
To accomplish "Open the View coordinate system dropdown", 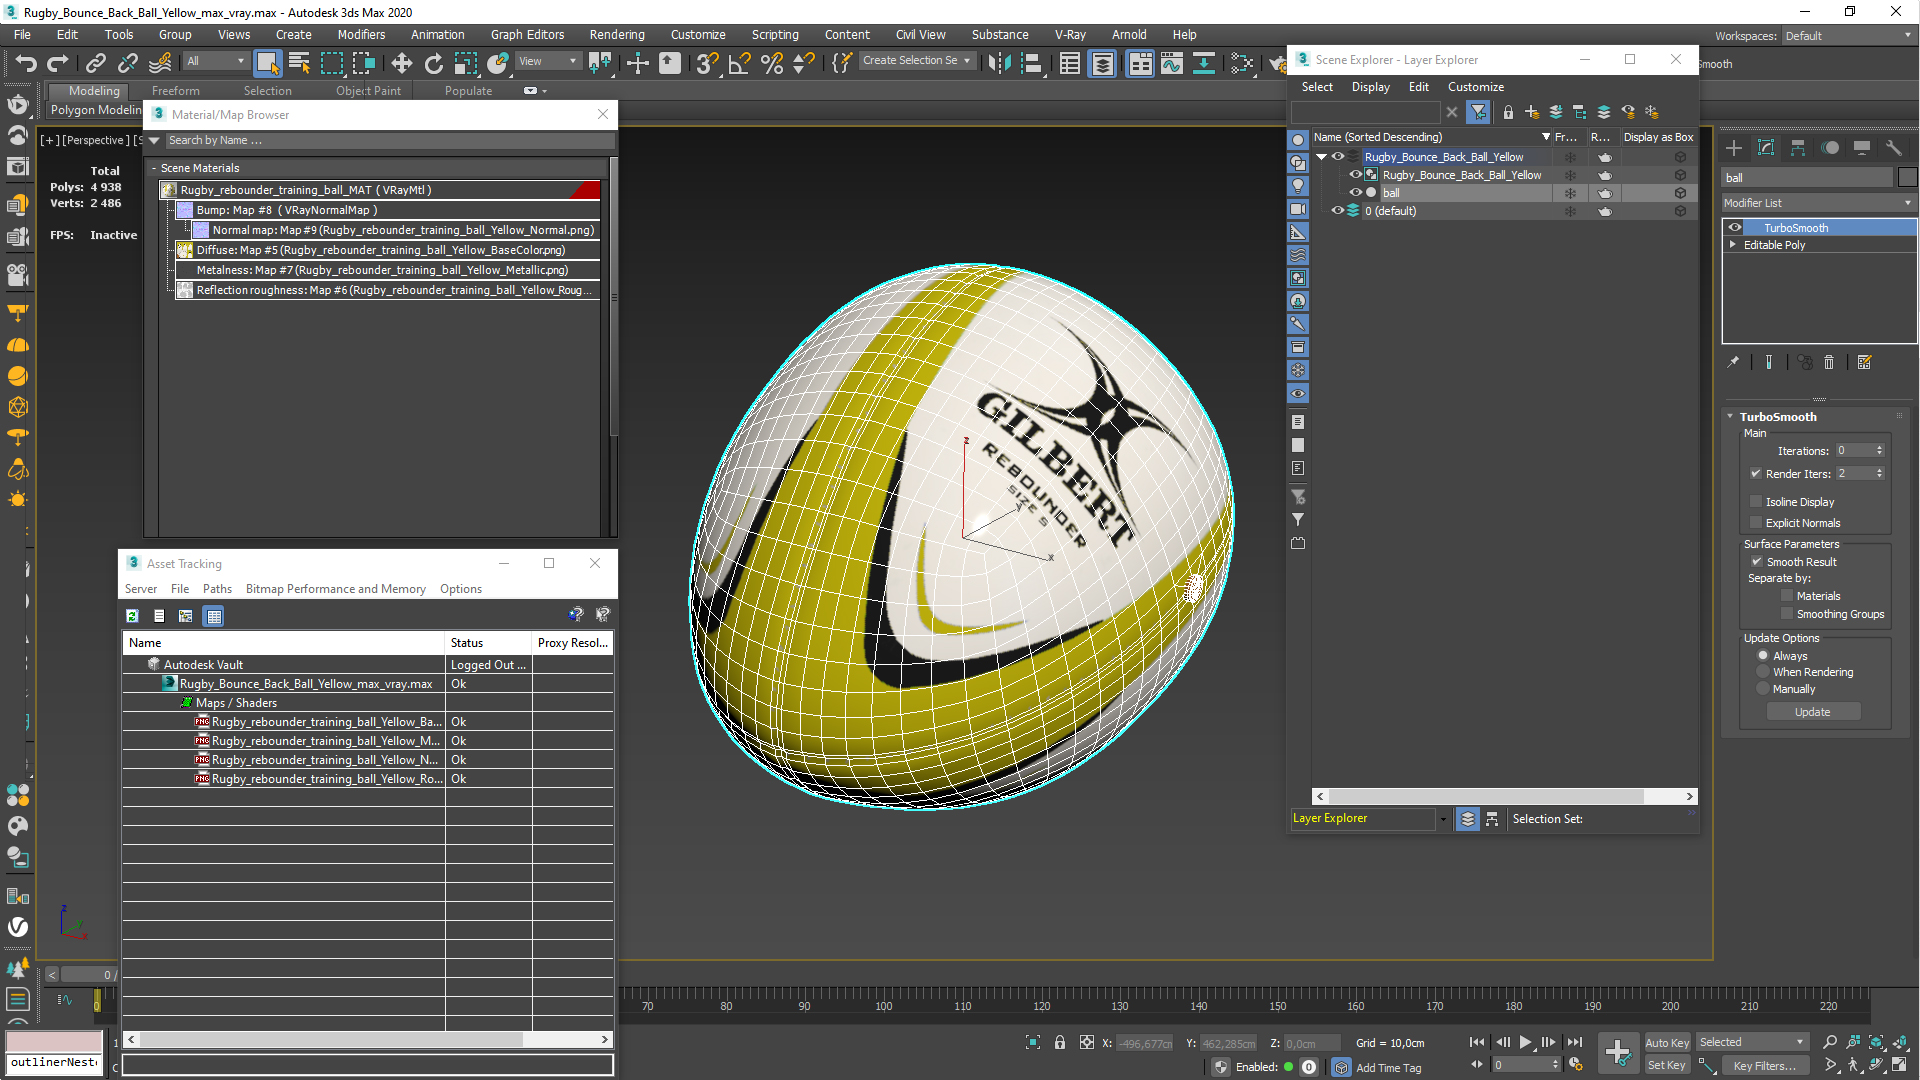I will coord(547,61).
